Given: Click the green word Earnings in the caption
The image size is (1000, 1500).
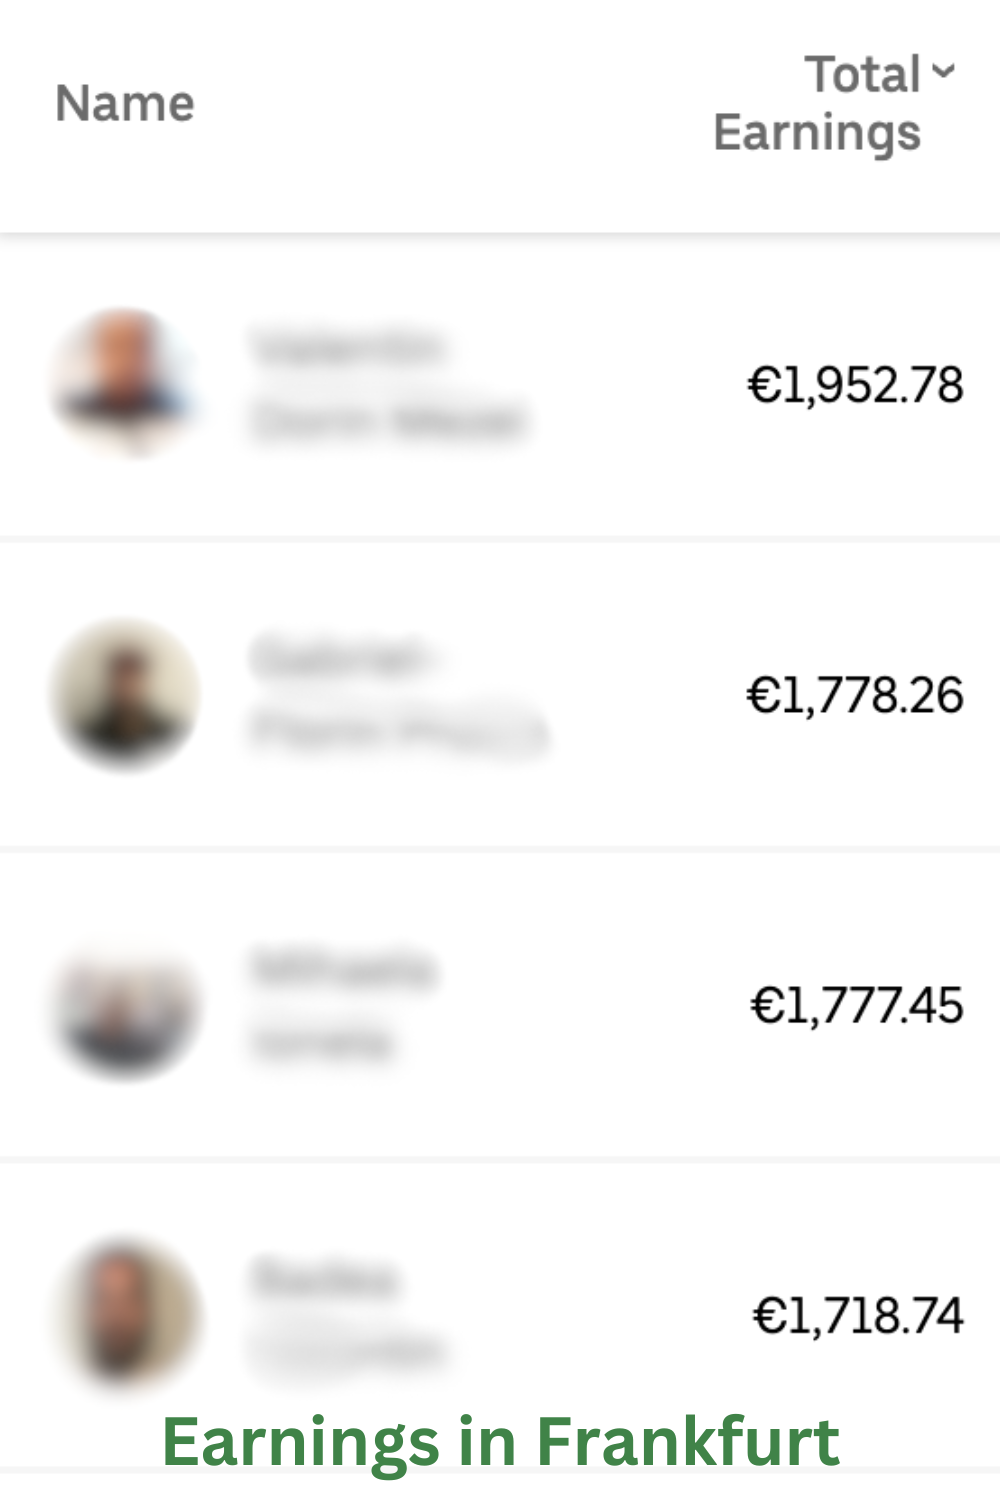Looking at the screenshot, I should pos(300,1442).
